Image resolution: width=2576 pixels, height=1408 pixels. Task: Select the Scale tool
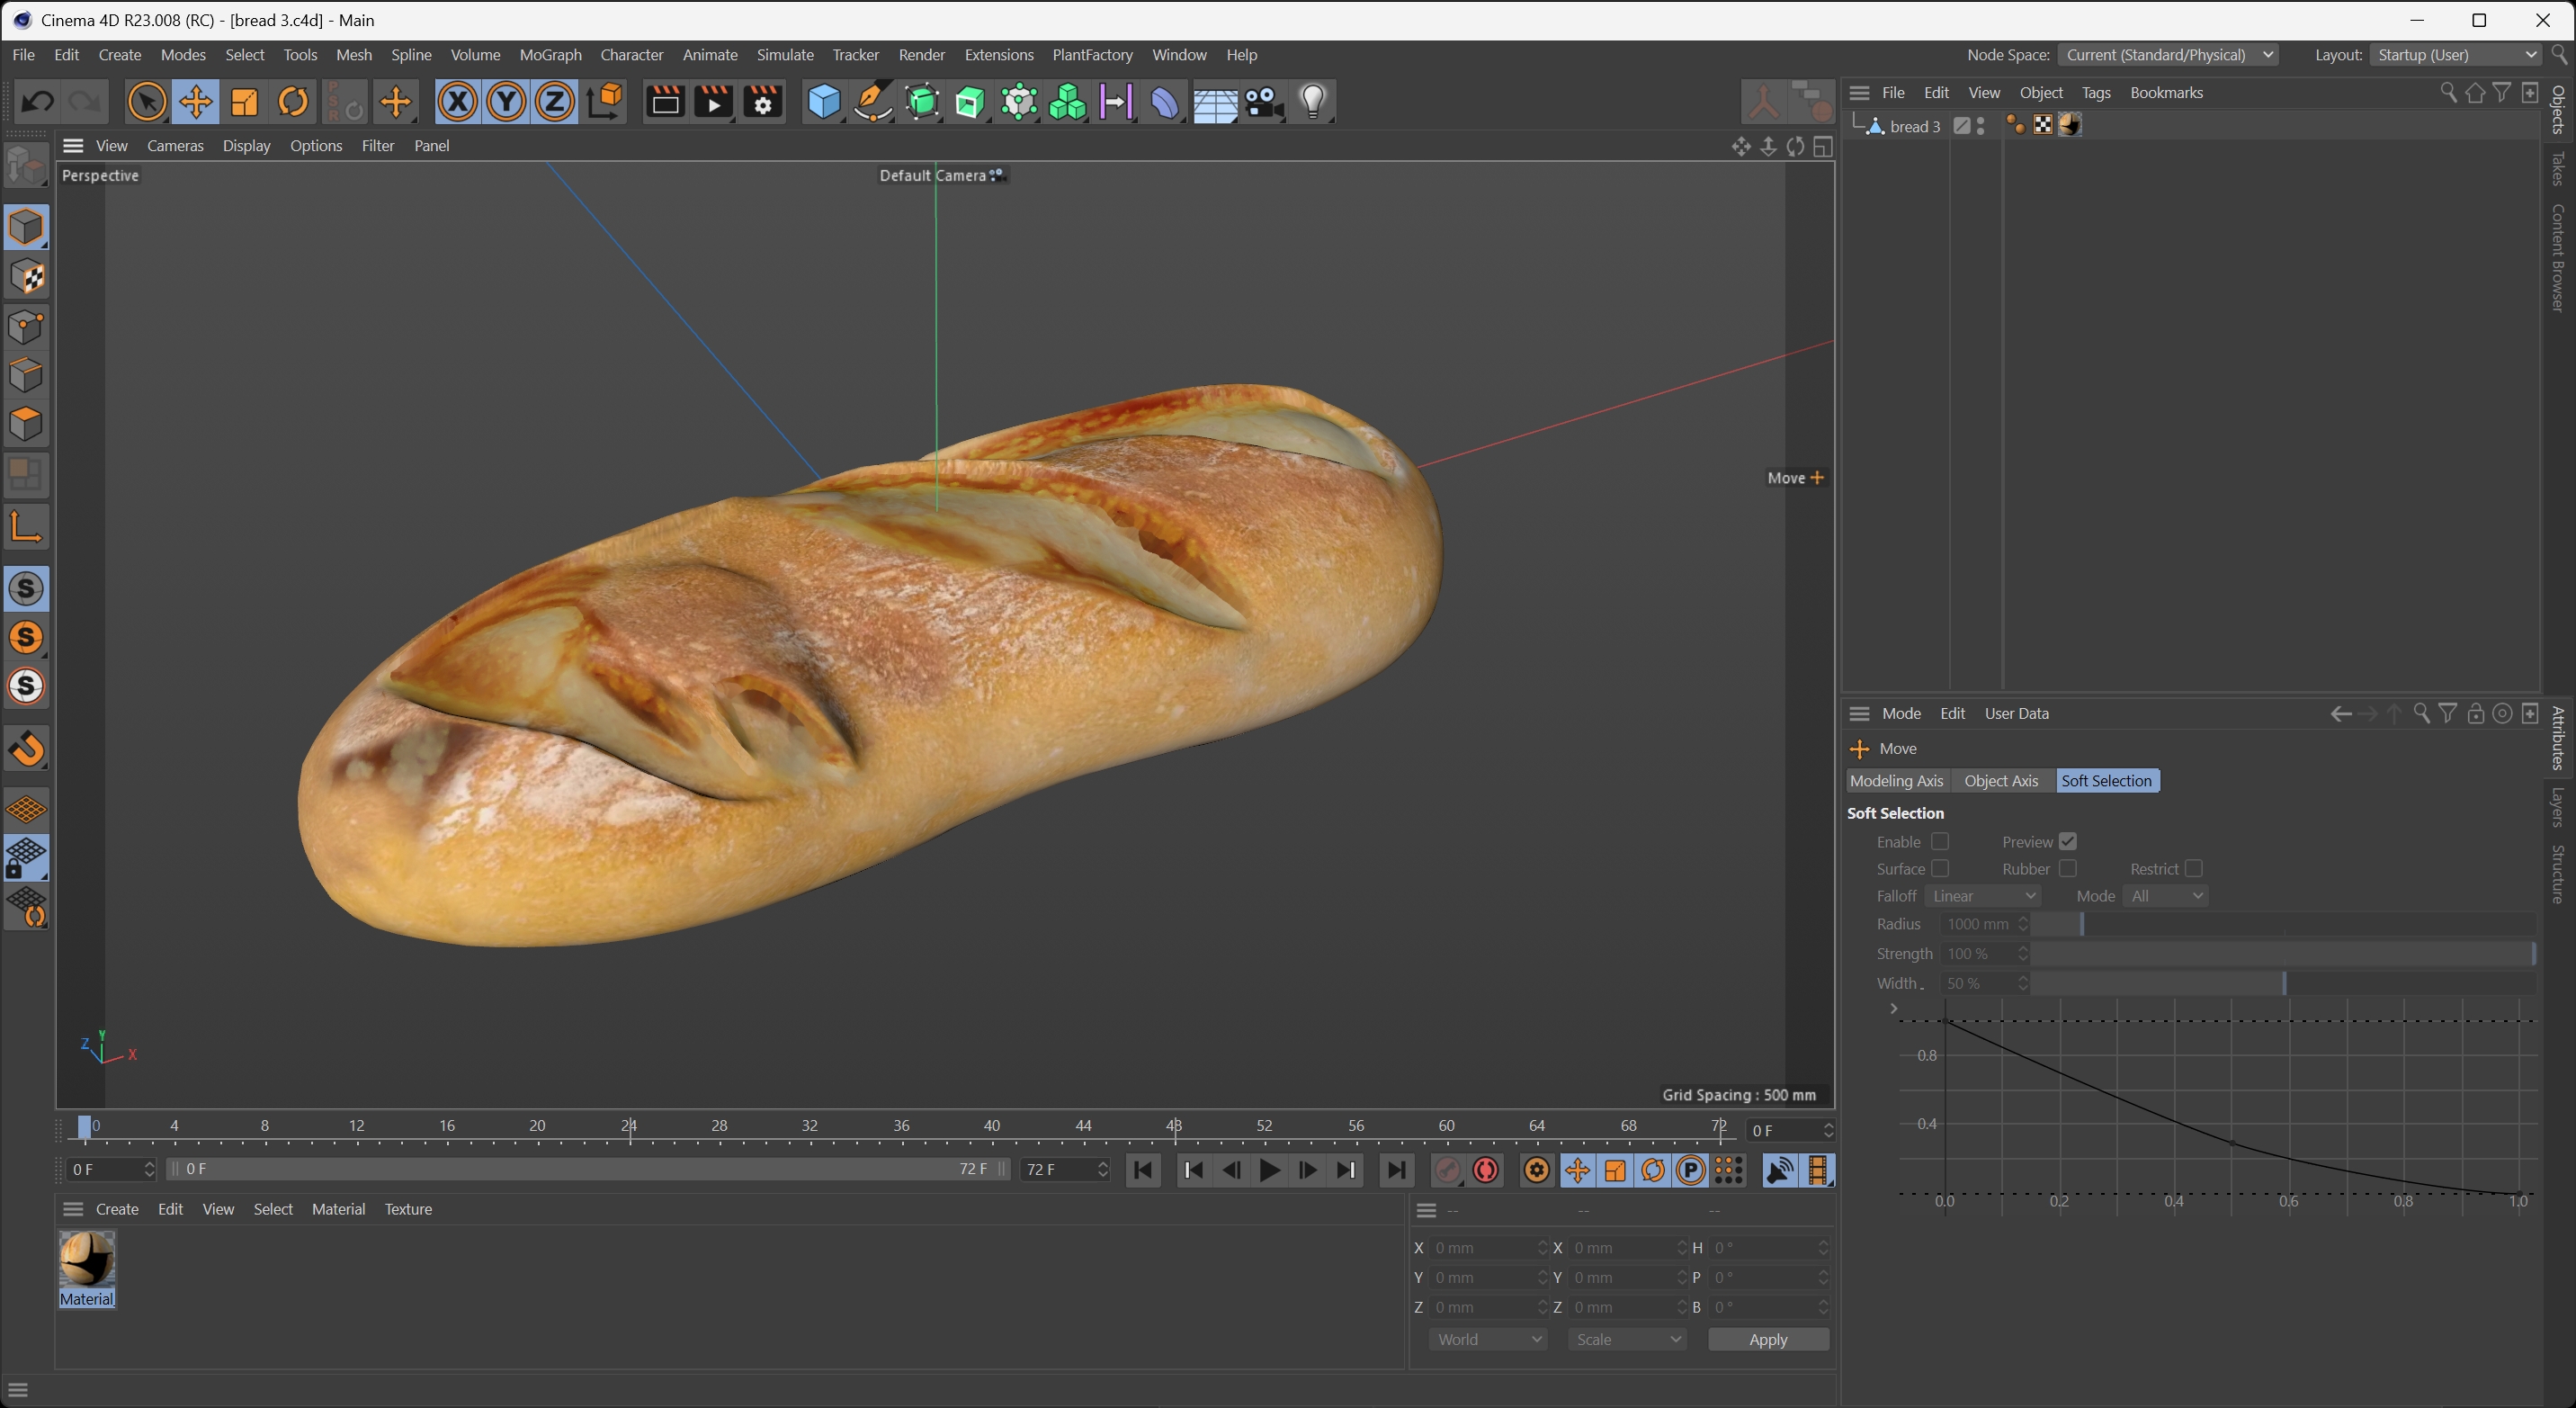[x=245, y=102]
